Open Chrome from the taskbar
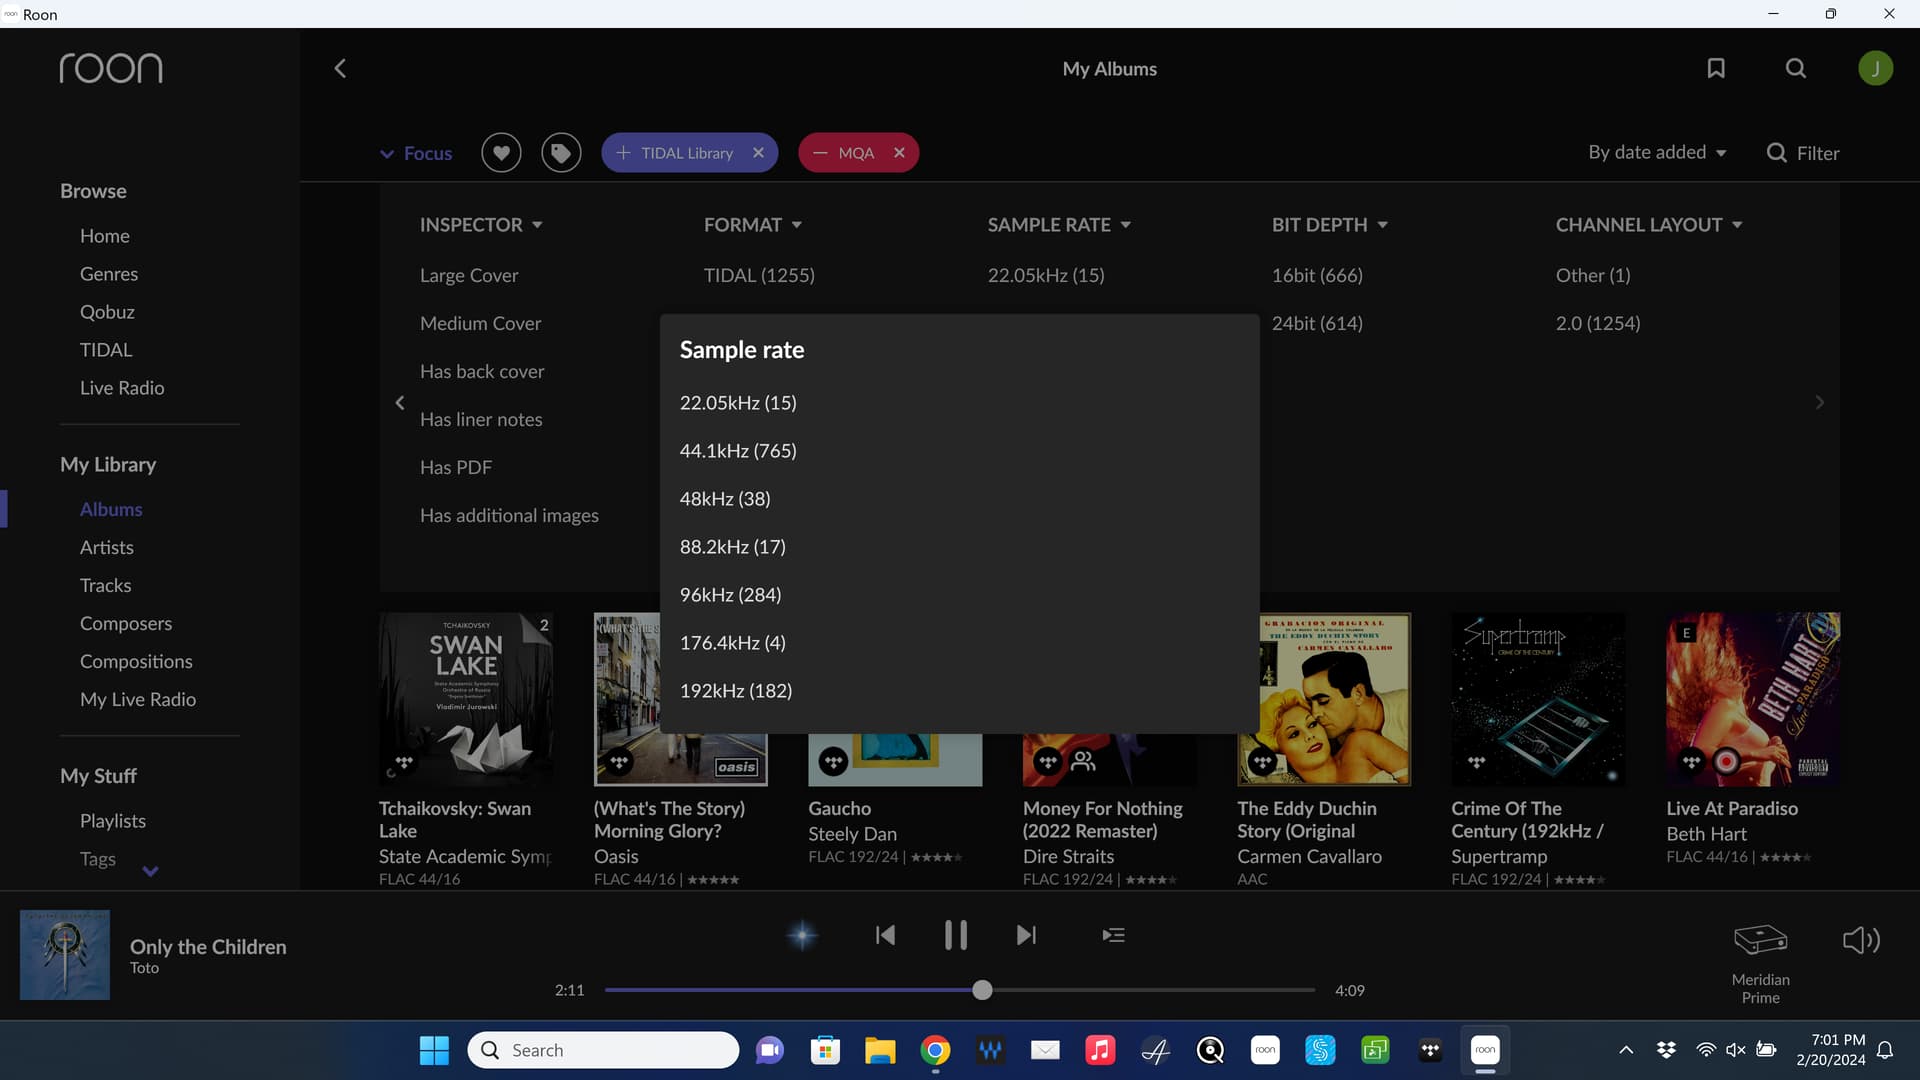 pos(935,1050)
